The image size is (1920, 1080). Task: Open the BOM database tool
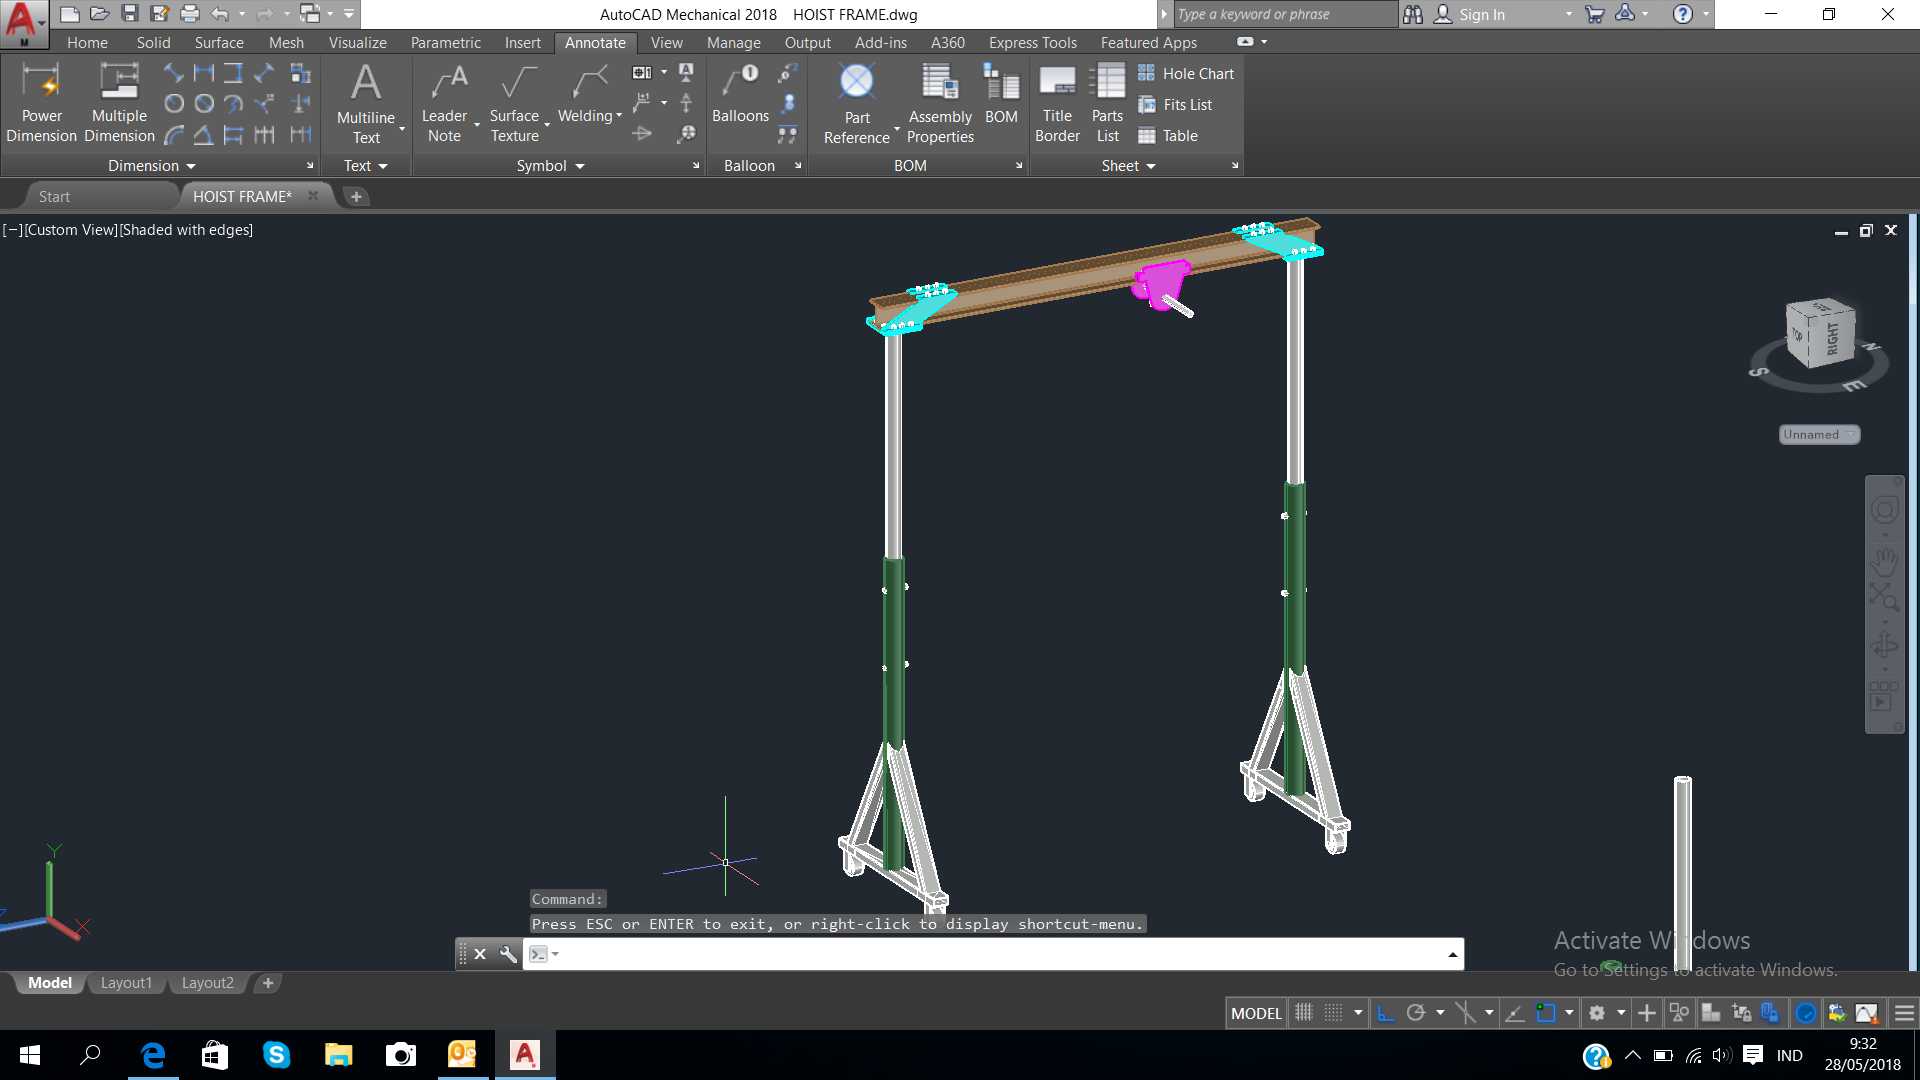[x=1001, y=95]
